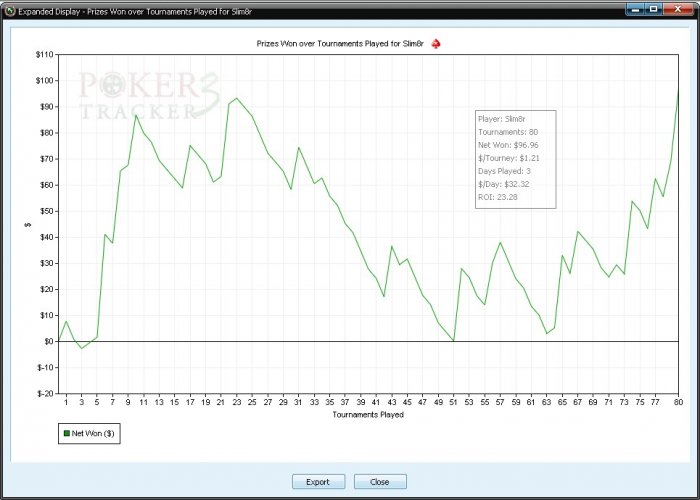Click the final data point at tournament 80

[x=678, y=90]
